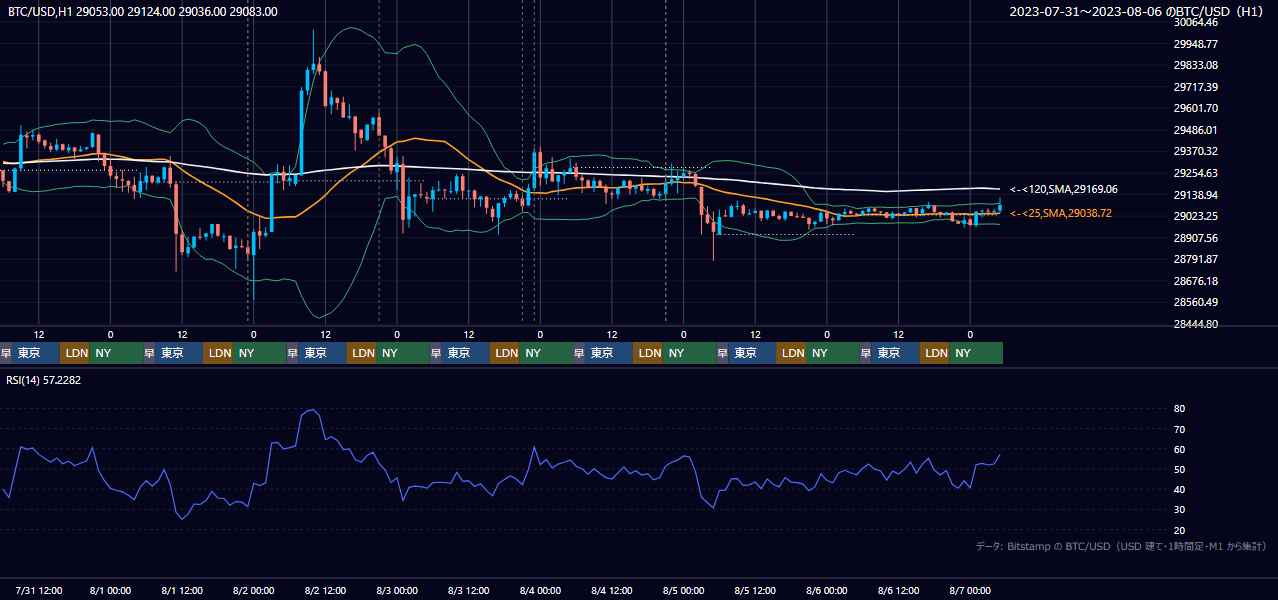This screenshot has height=600, width=1278.
Task: Click the BTC/USD,H1 OHLC header text
Action: [x=143, y=11]
